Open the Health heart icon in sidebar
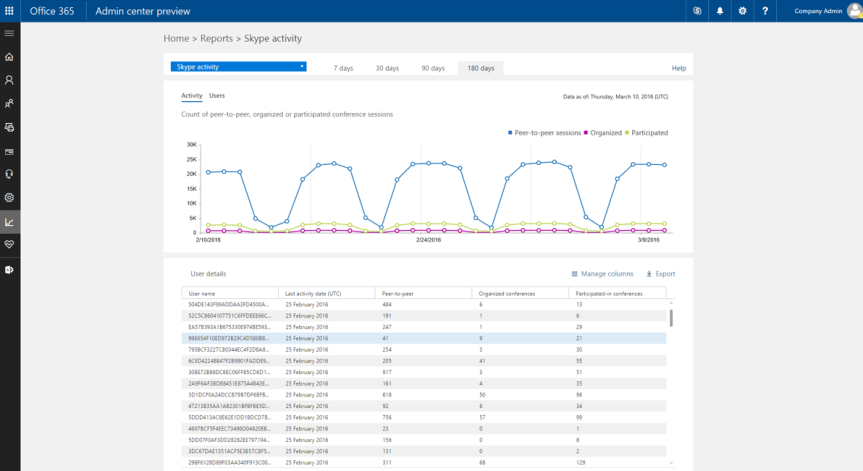 [x=10, y=245]
